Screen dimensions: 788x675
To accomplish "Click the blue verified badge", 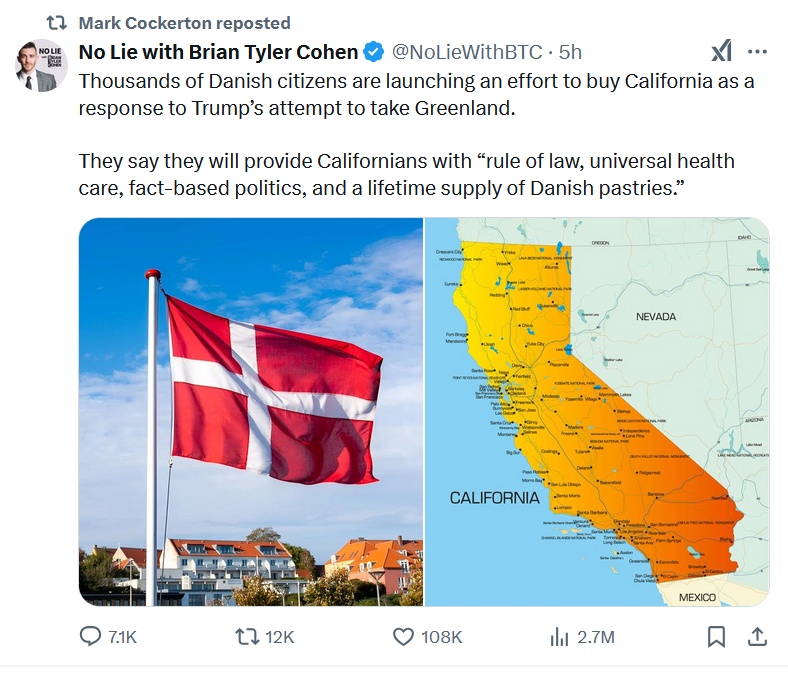I will click(x=373, y=52).
